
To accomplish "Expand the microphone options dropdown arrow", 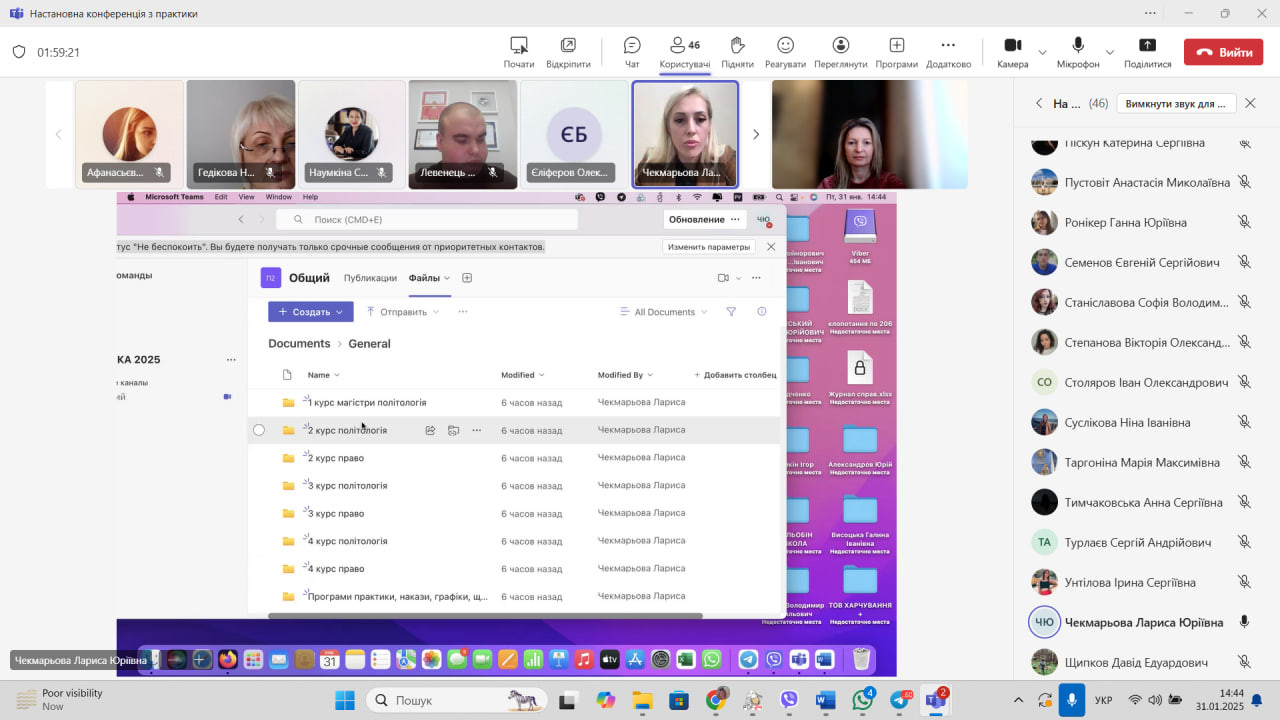I will click(x=1109, y=52).
